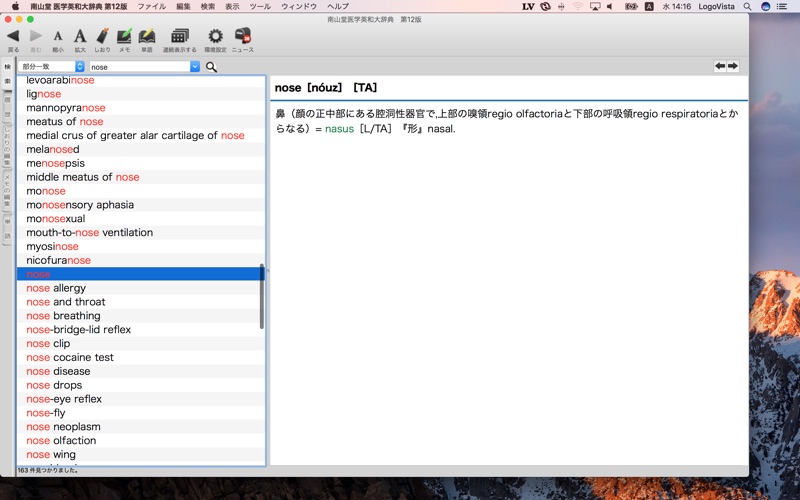Click the battery icon in menu bar

(631, 7)
